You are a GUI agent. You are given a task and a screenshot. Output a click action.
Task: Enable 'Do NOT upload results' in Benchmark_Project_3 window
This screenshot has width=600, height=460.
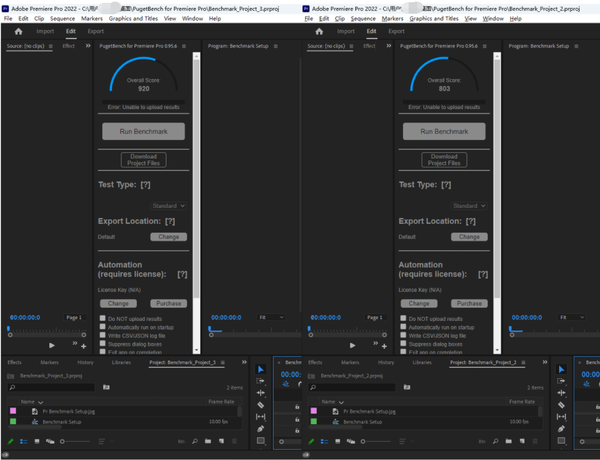[x=103, y=318]
